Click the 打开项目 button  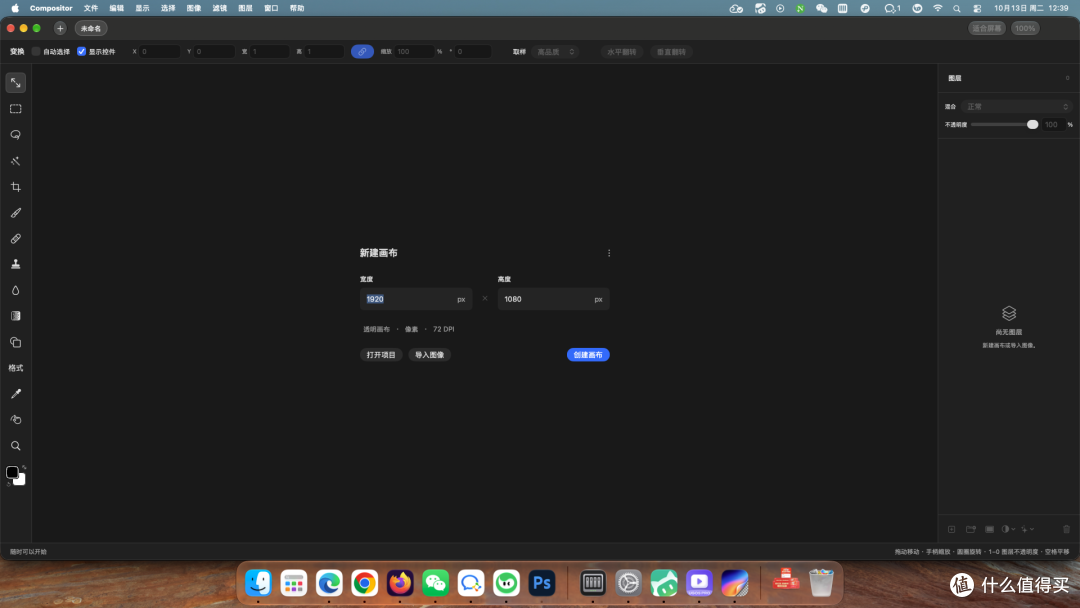point(381,355)
